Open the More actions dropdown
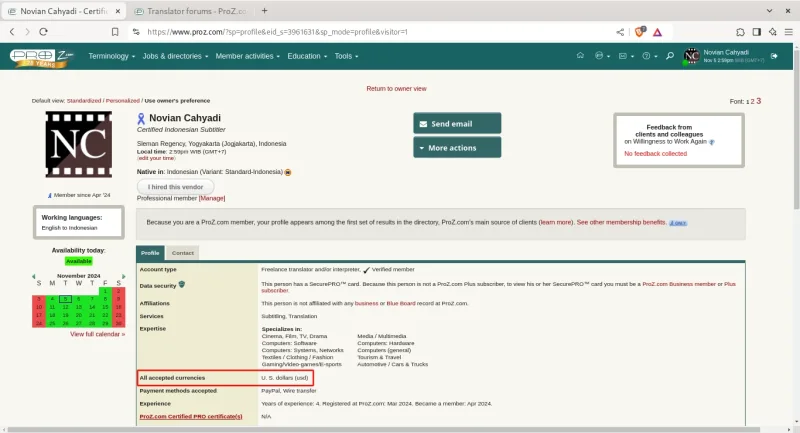This screenshot has width=800, height=433. [457, 147]
